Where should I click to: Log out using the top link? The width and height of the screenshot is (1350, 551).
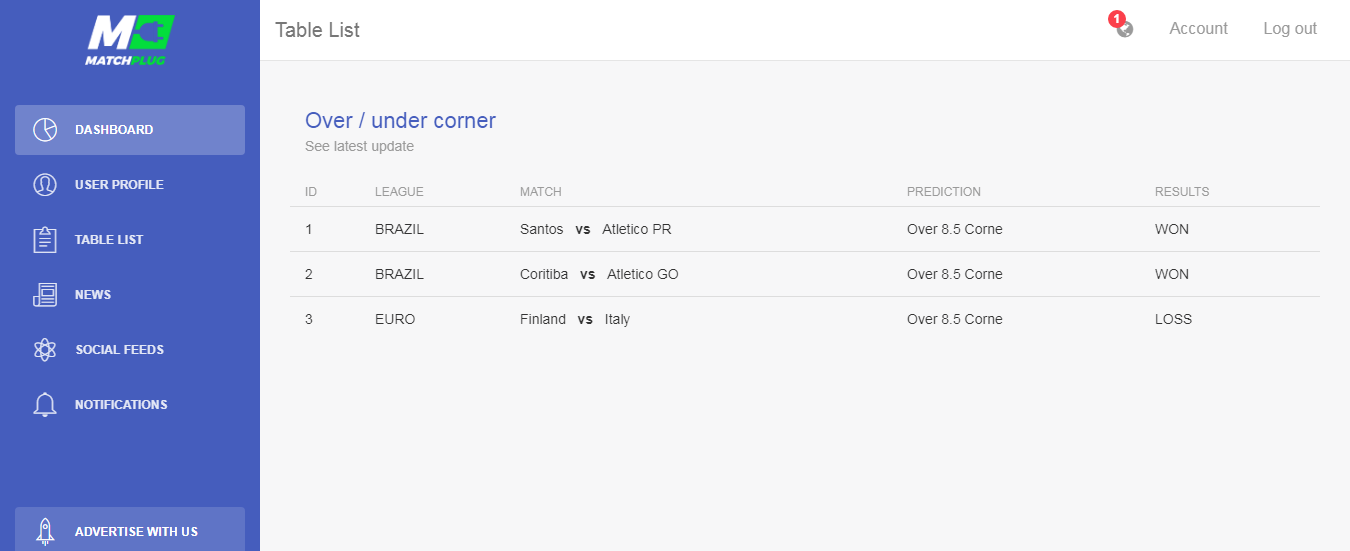coord(1290,29)
